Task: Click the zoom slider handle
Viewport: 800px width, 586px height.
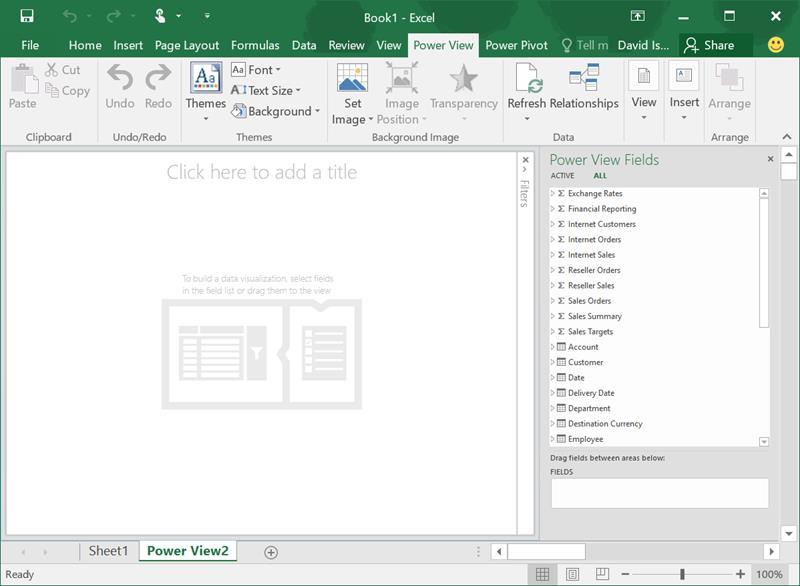Action: coord(682,574)
